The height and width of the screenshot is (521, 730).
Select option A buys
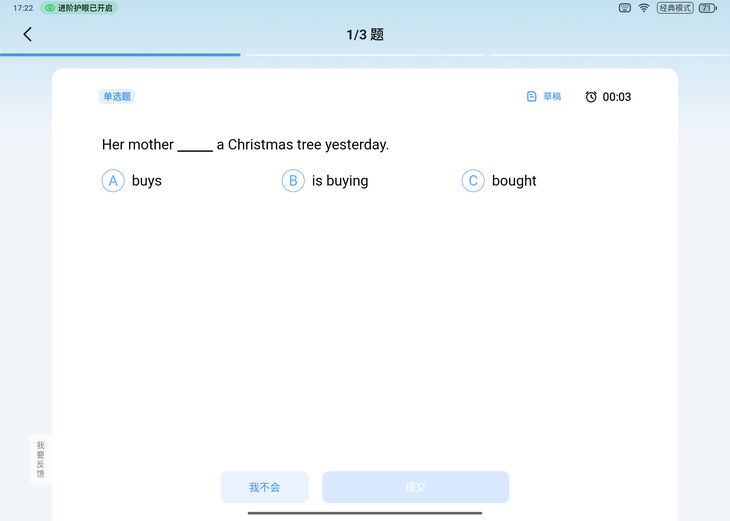(132, 181)
